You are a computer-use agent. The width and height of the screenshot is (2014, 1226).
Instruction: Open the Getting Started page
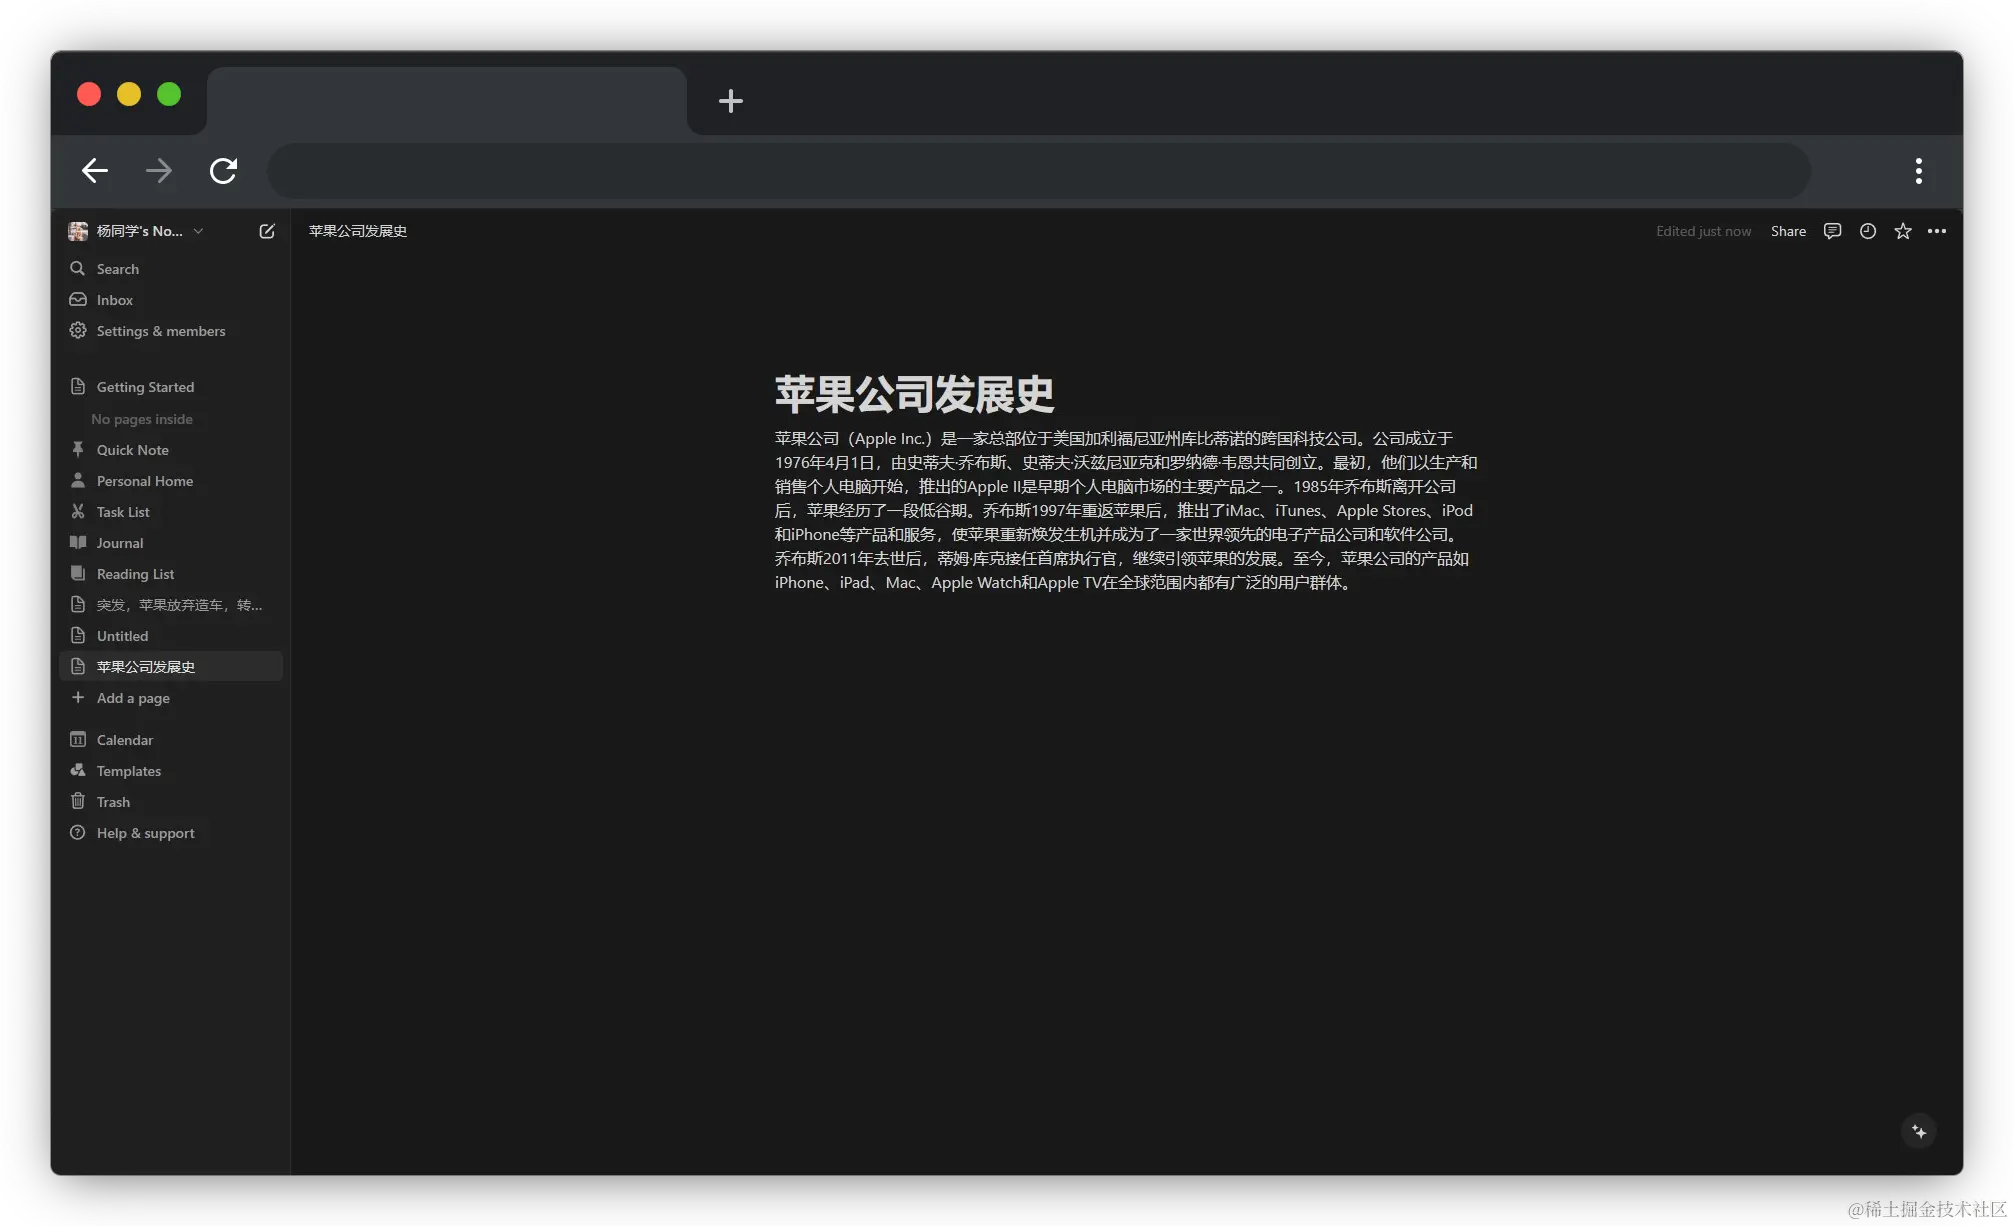(x=171, y=387)
